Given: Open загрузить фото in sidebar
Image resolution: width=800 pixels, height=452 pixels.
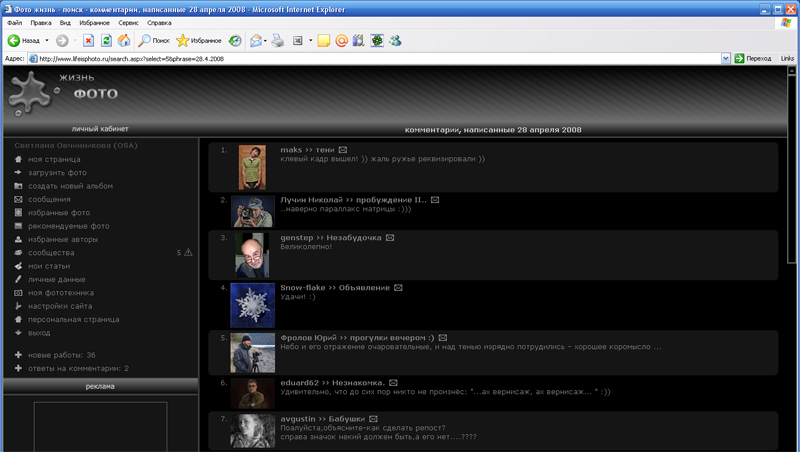Looking at the screenshot, I should (57, 172).
